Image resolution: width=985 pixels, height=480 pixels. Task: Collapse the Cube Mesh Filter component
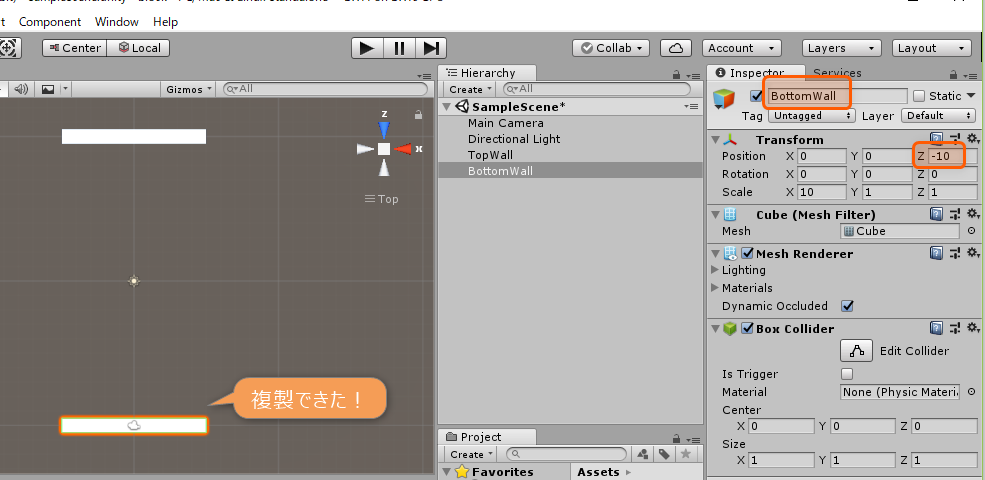(716, 215)
